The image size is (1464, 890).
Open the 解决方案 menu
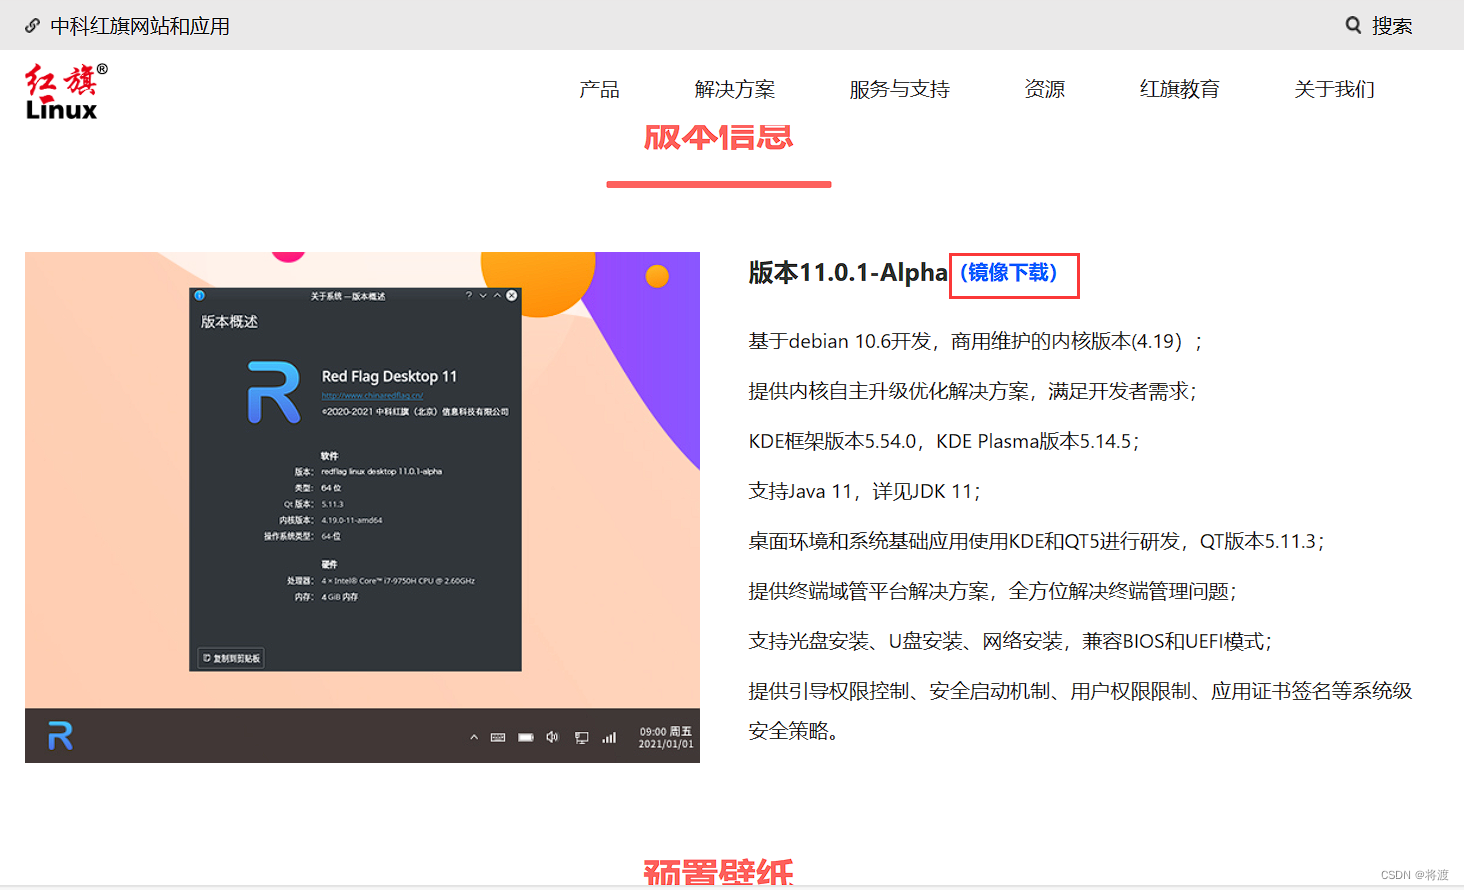point(735,89)
